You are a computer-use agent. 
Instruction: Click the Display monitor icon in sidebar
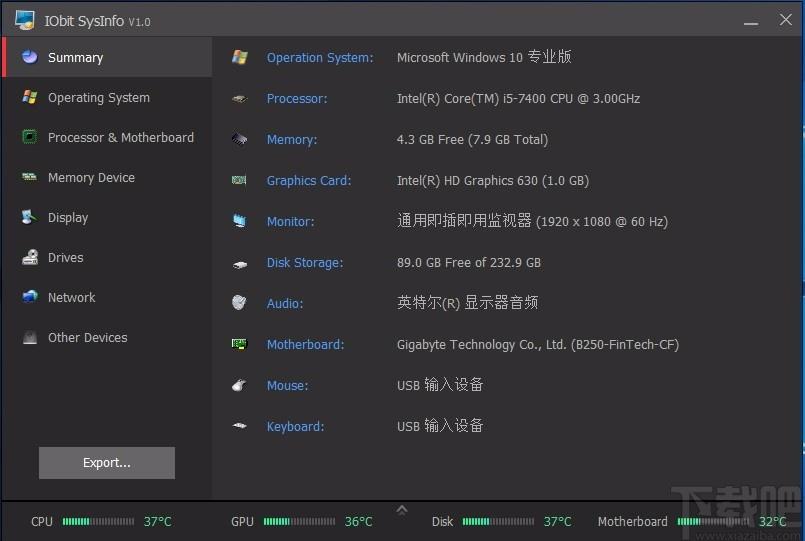[30, 217]
